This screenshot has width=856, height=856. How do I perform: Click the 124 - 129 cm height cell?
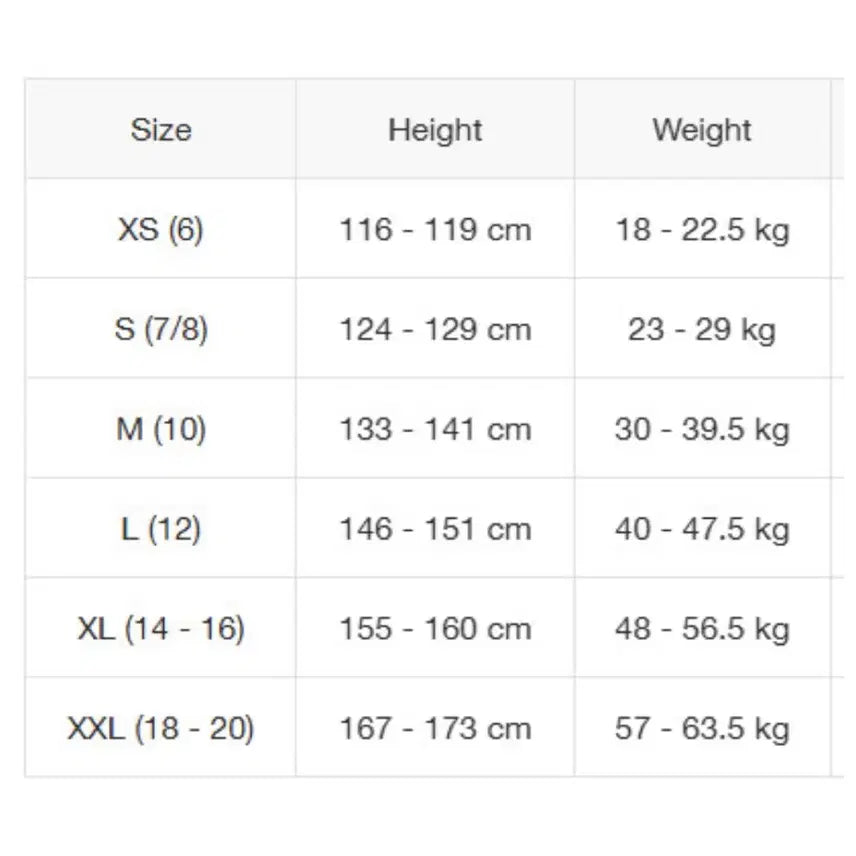435,329
